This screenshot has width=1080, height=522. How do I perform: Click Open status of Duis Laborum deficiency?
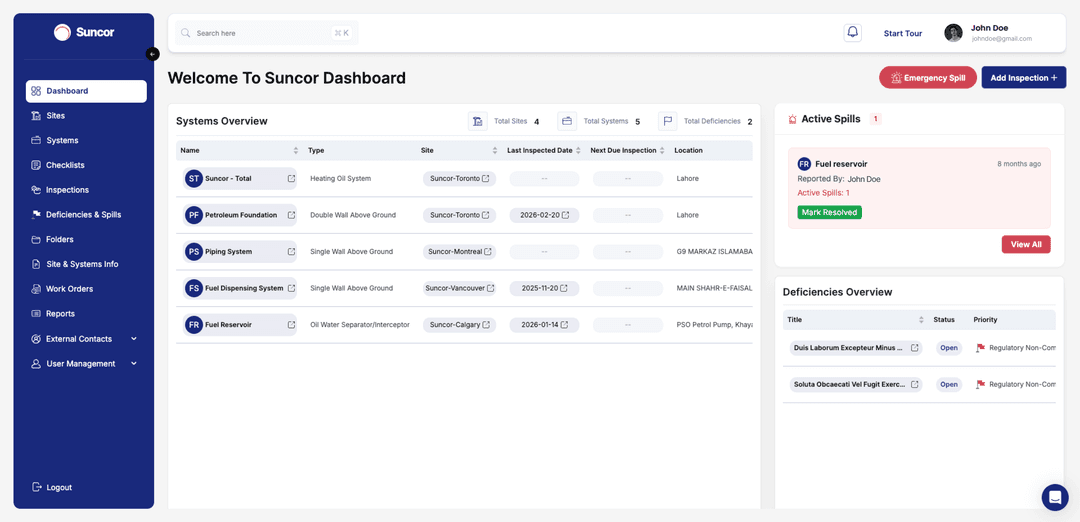click(948, 348)
